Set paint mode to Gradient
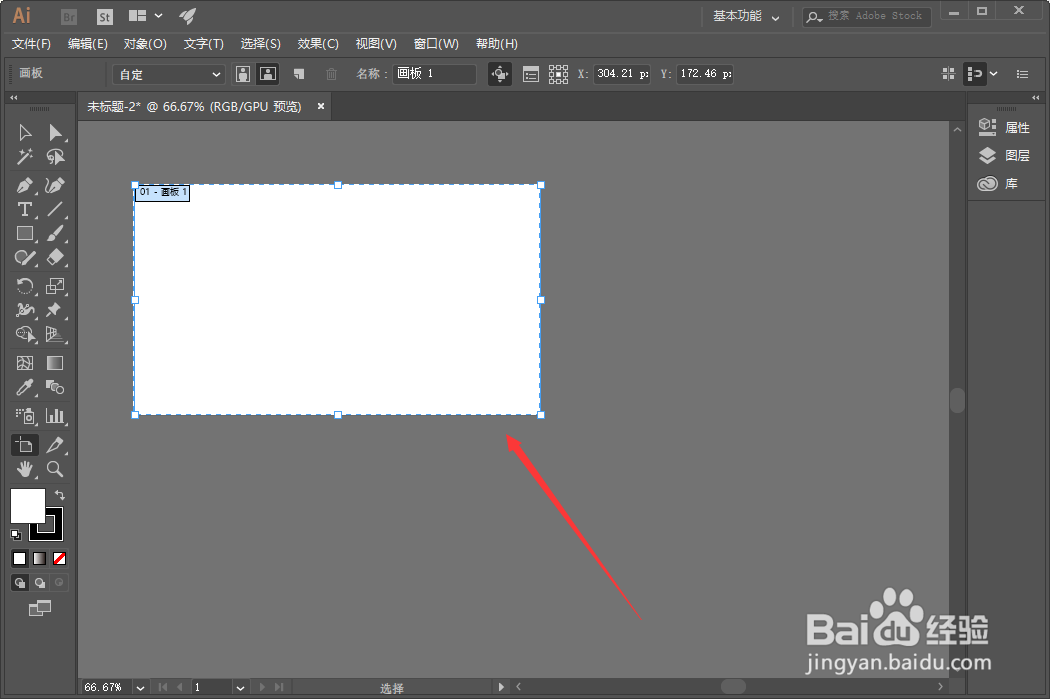The width and height of the screenshot is (1050, 699). pos(40,558)
